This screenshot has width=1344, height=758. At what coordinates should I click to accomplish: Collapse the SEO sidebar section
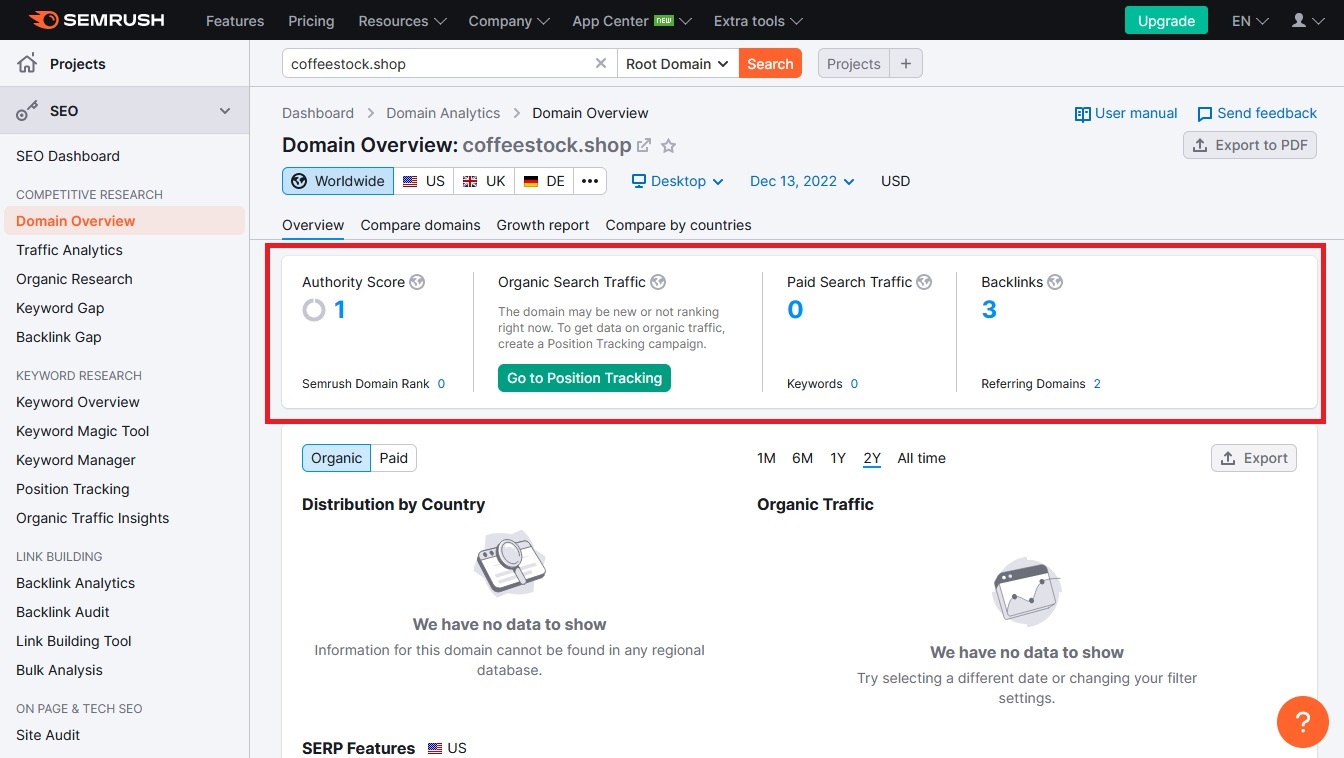click(225, 111)
